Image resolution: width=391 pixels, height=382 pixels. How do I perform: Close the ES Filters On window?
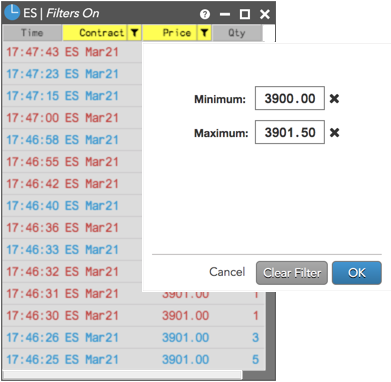point(265,14)
